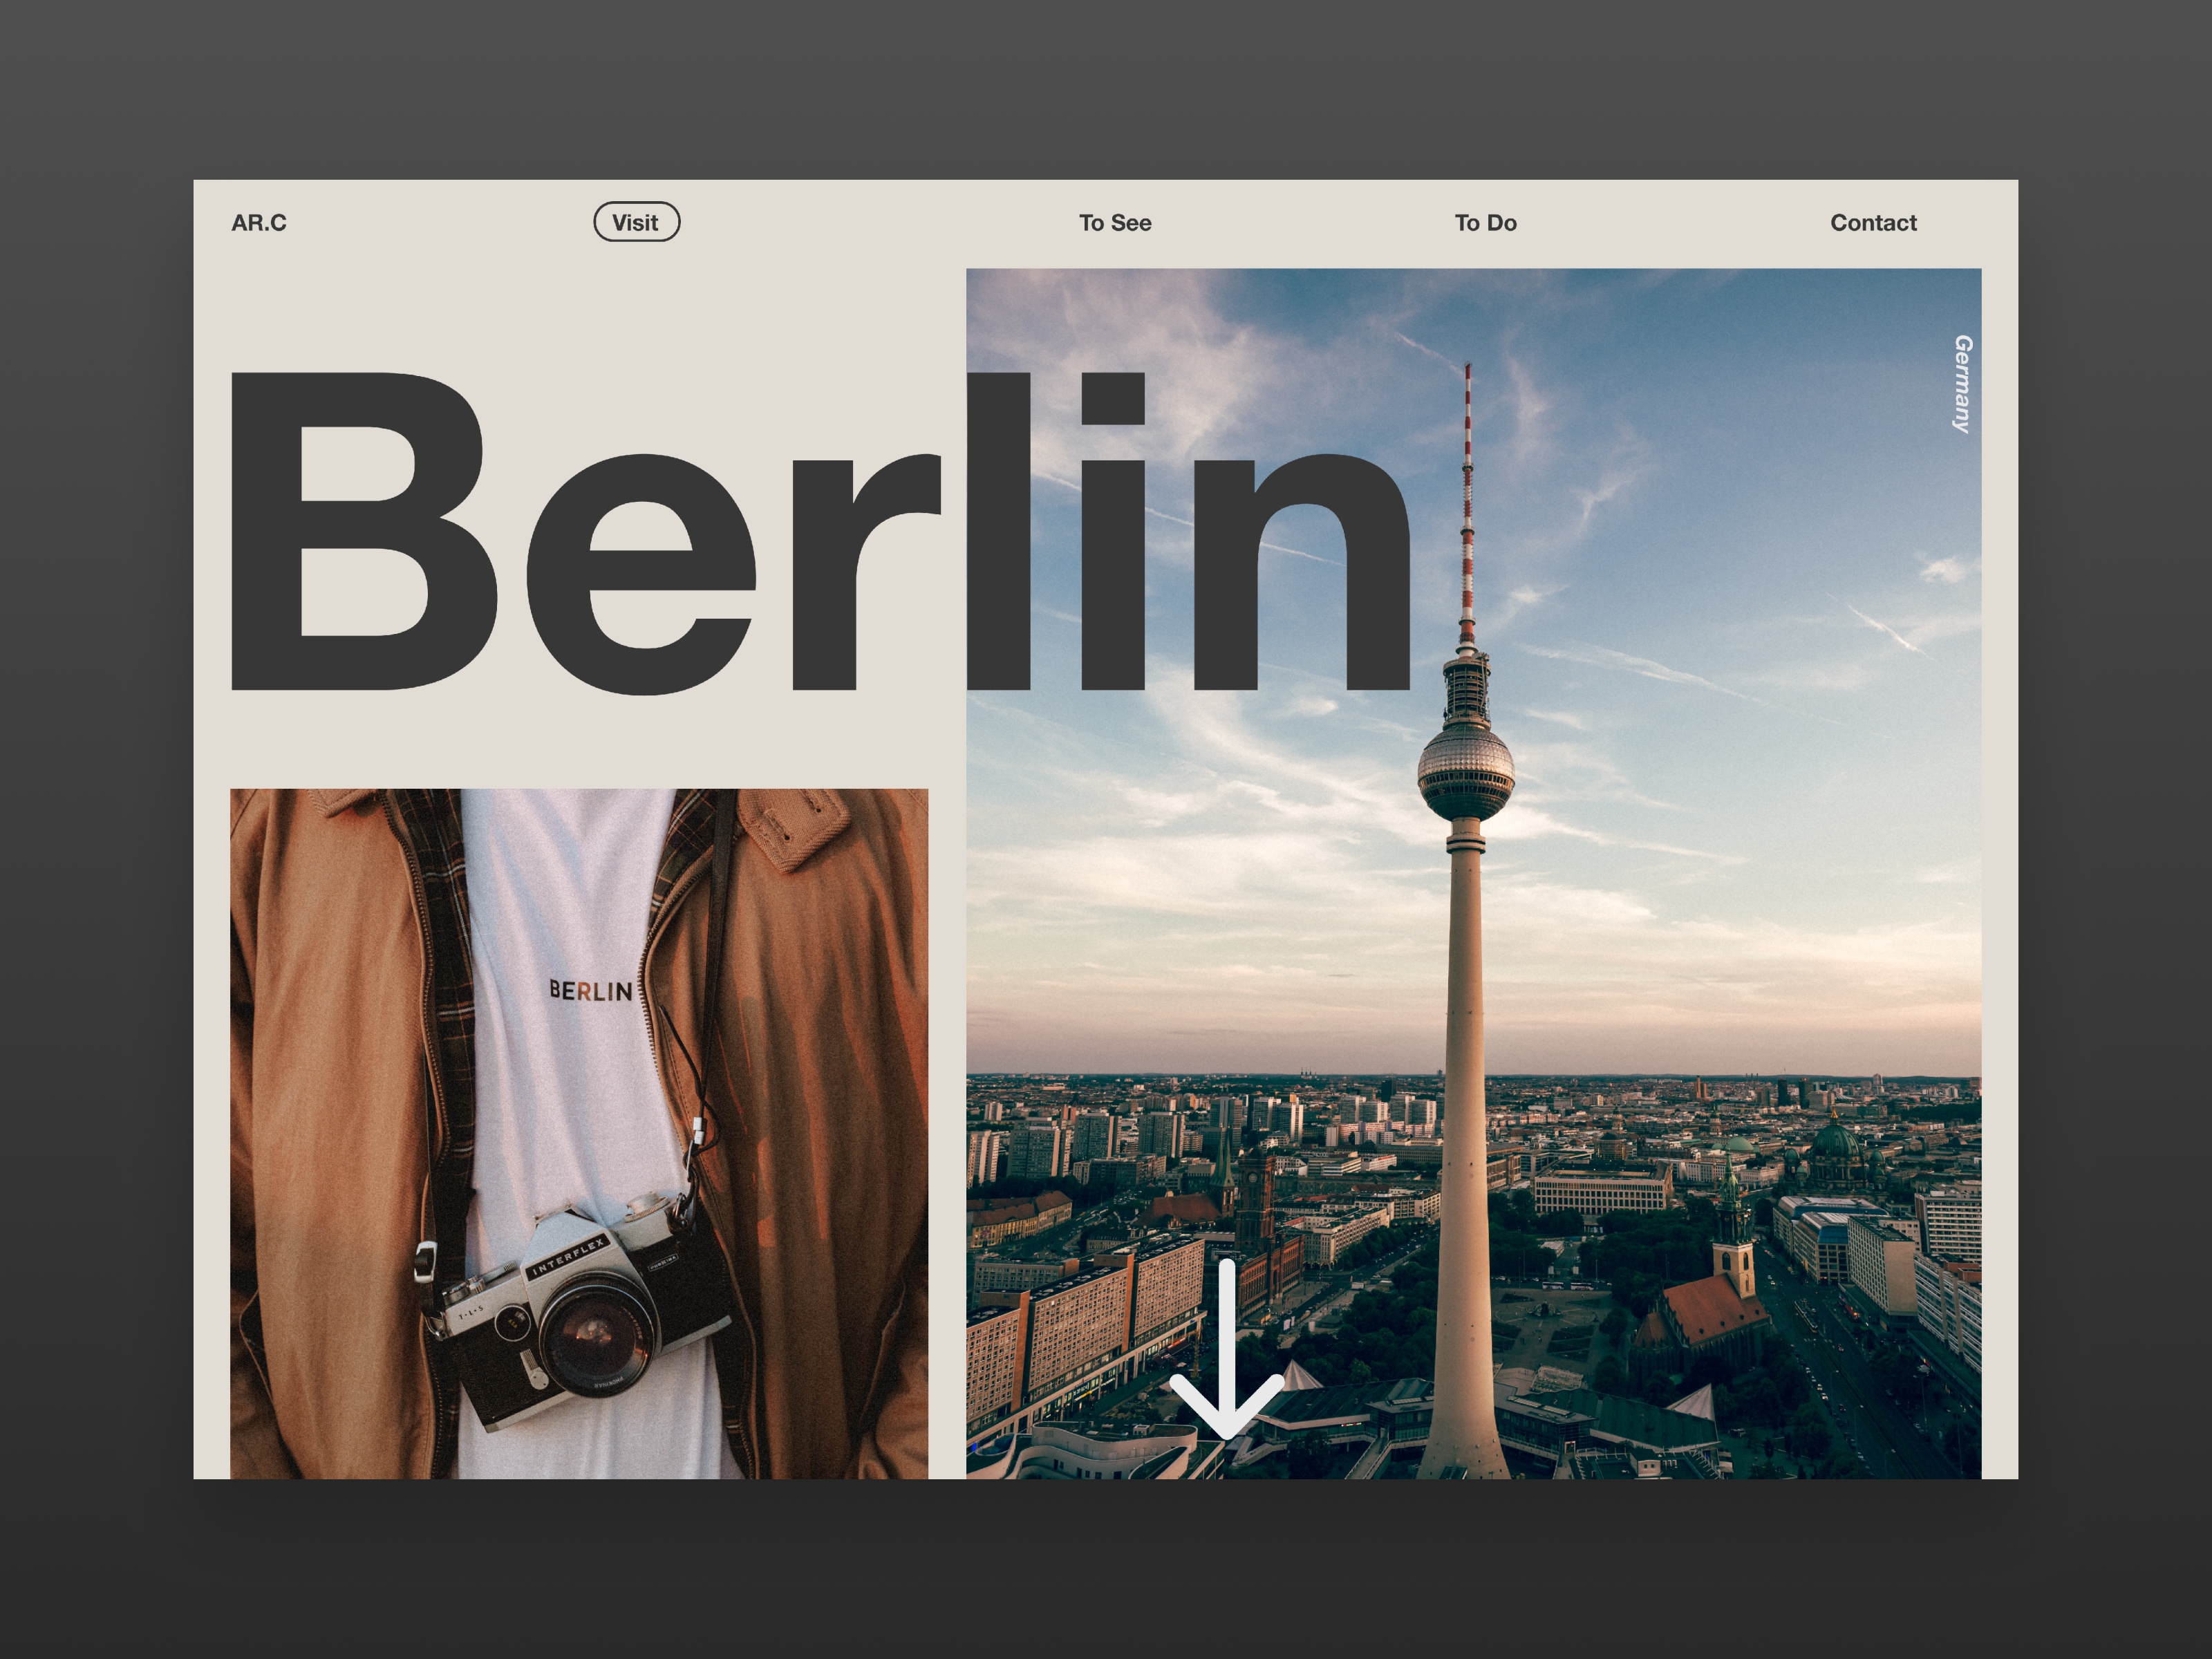Click the white down arrow icon
This screenshot has width=2212, height=1659.
[1226, 1349]
